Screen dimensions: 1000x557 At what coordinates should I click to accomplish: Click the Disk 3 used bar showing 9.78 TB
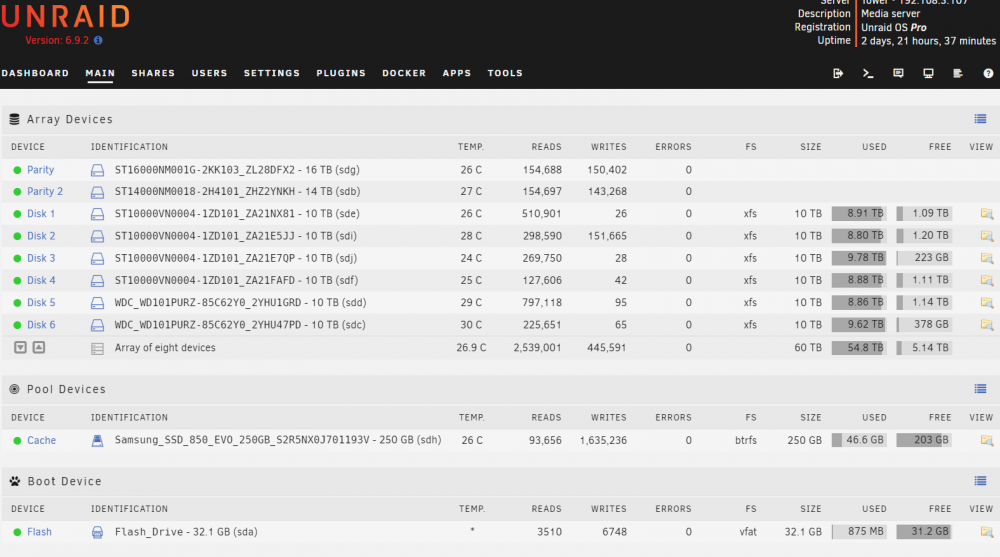859,258
